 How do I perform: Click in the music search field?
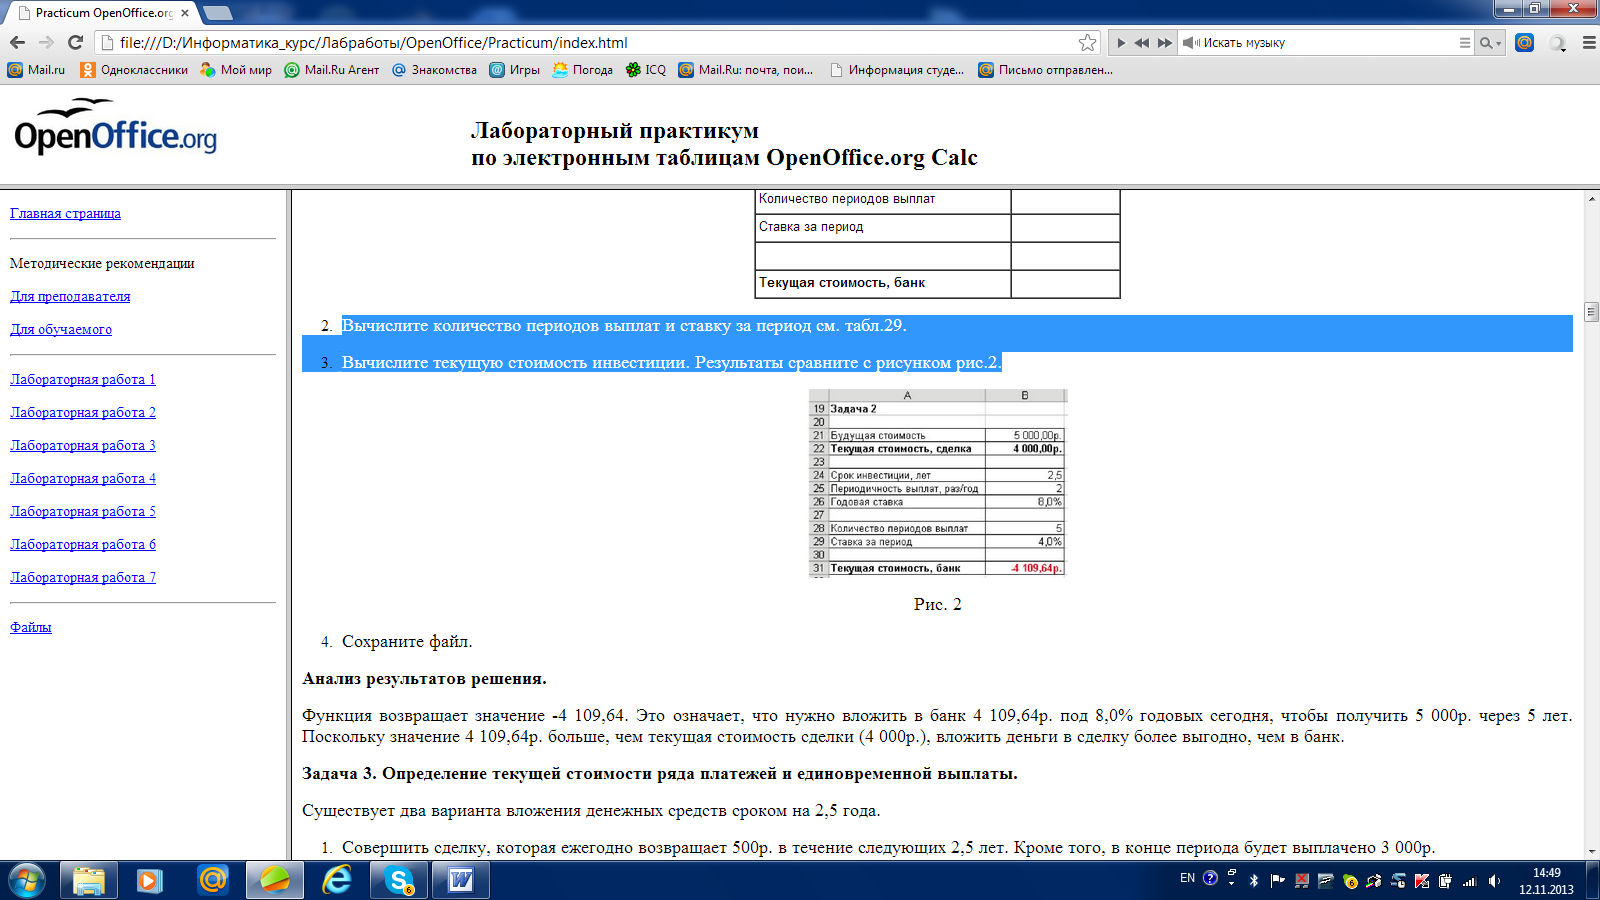pos(1328,43)
